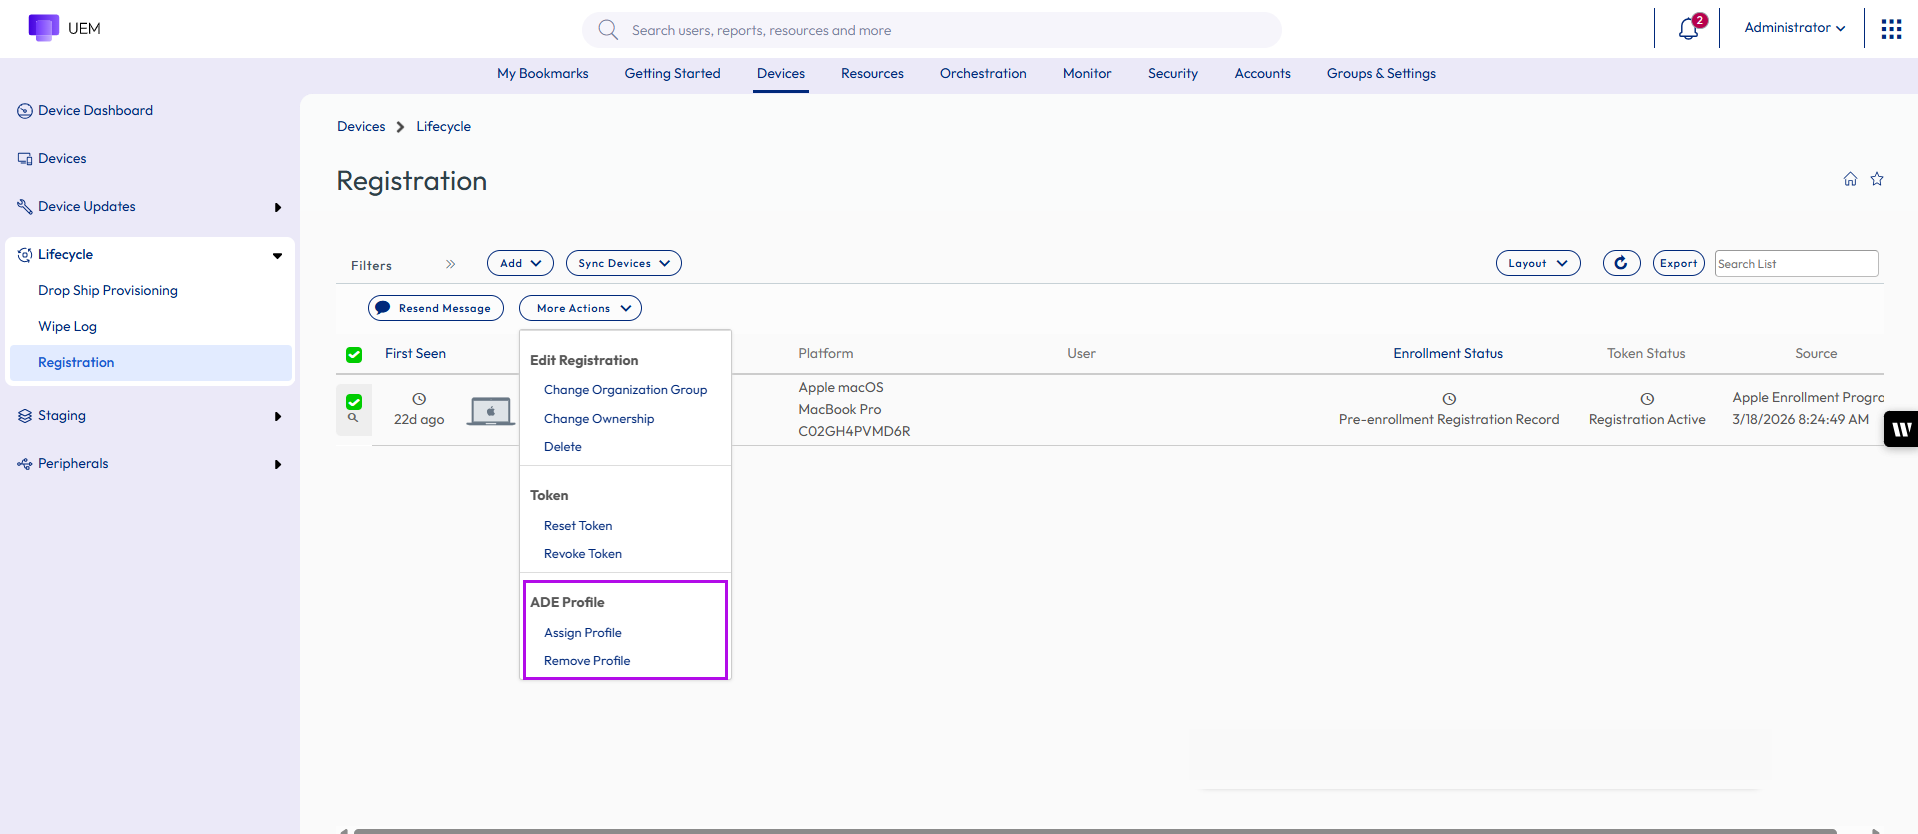Sort by First Seen column header
The image size is (1918, 834).
[416, 354]
